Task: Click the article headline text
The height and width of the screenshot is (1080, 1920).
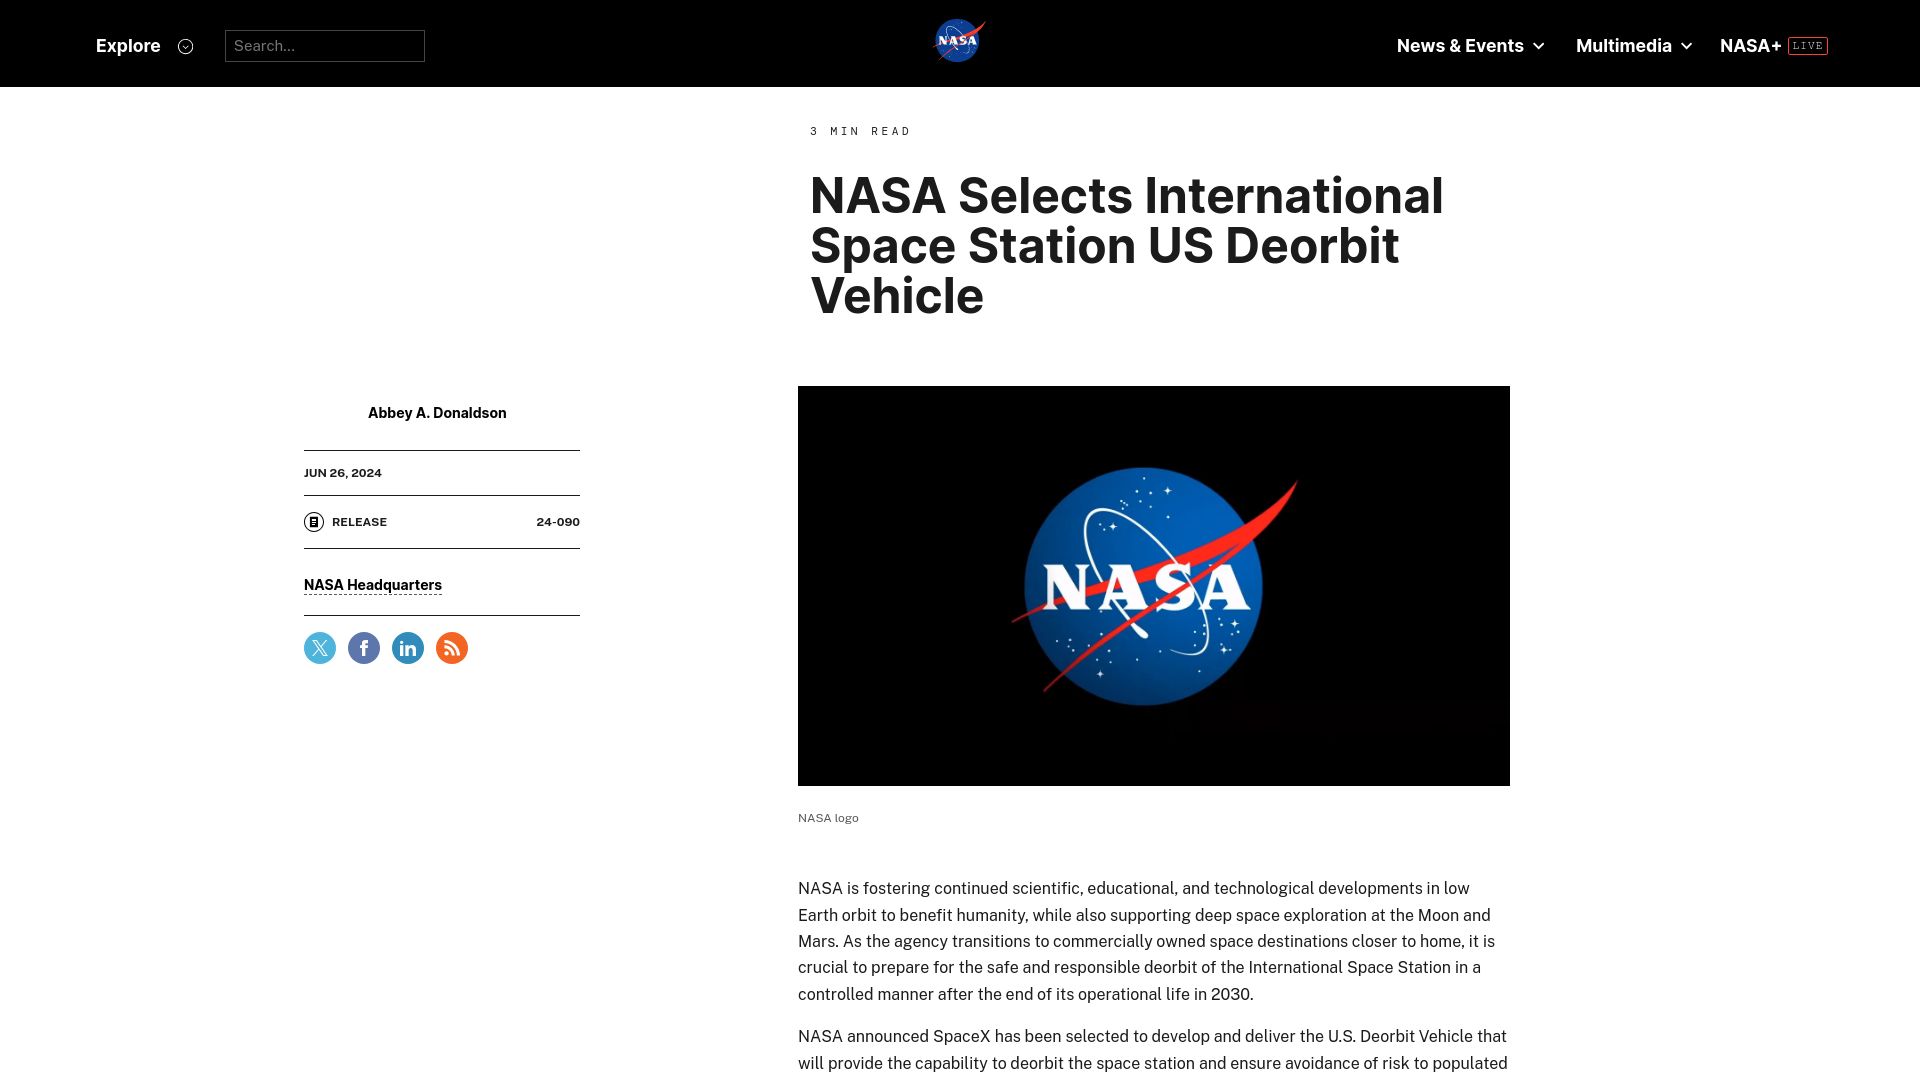Action: click(1127, 246)
